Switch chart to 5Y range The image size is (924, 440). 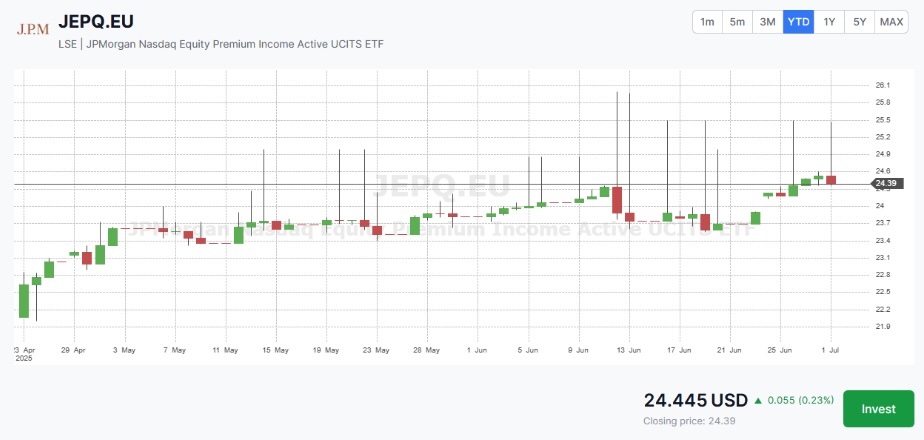coord(860,22)
